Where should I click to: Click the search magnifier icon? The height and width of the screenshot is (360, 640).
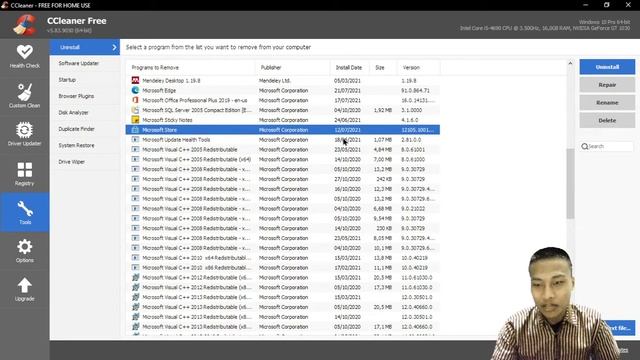click(x=584, y=146)
